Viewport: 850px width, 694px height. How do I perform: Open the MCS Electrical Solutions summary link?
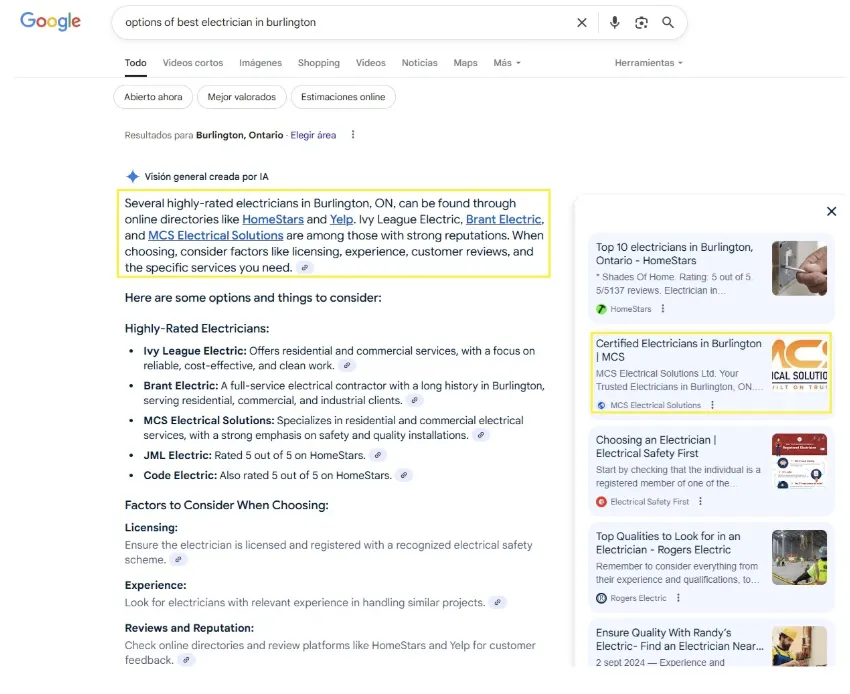216,235
